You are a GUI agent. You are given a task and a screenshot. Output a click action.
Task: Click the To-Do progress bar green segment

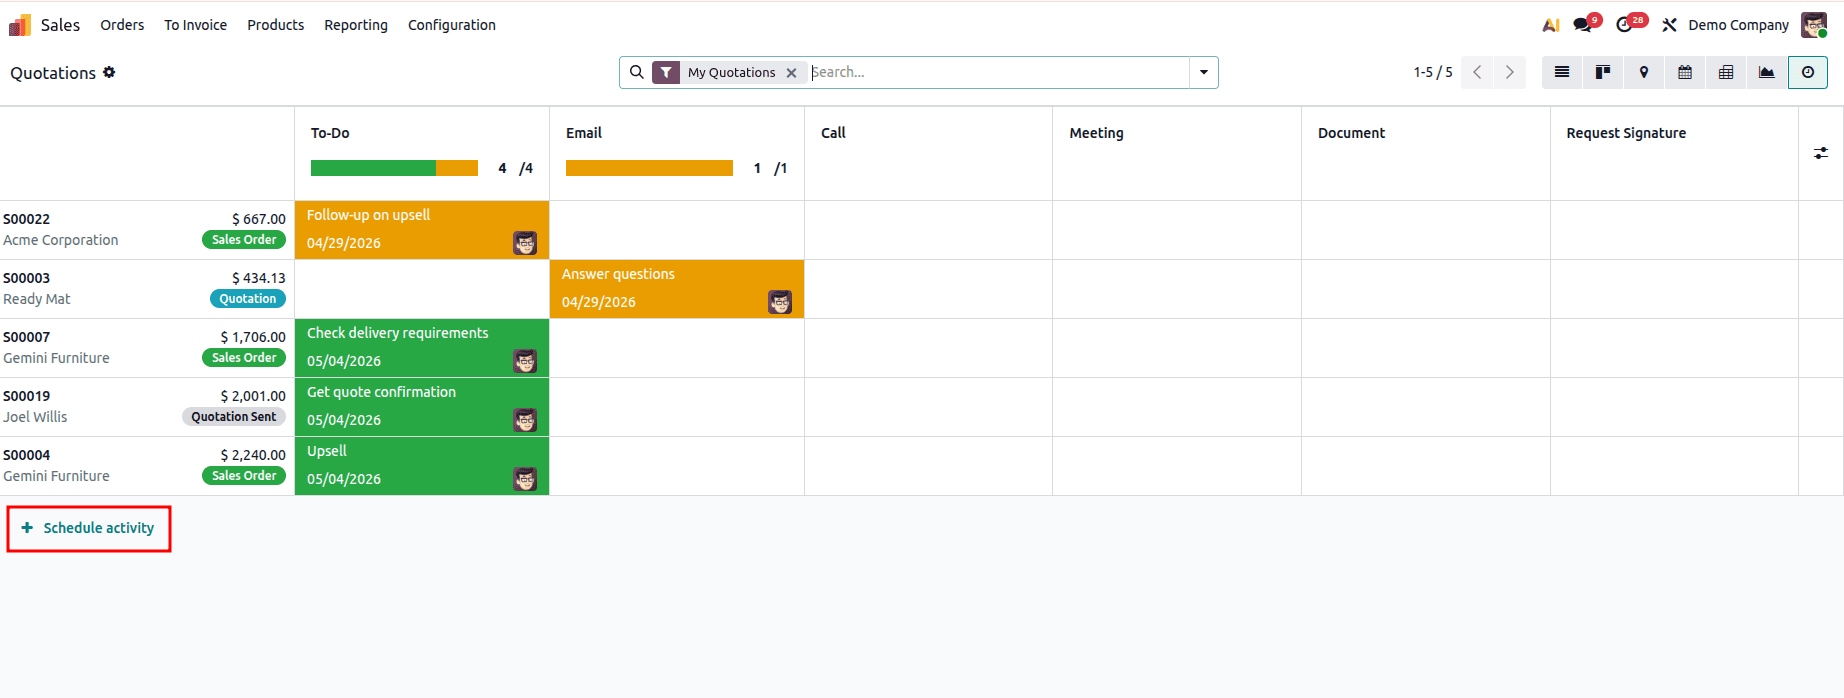pyautogui.click(x=373, y=168)
